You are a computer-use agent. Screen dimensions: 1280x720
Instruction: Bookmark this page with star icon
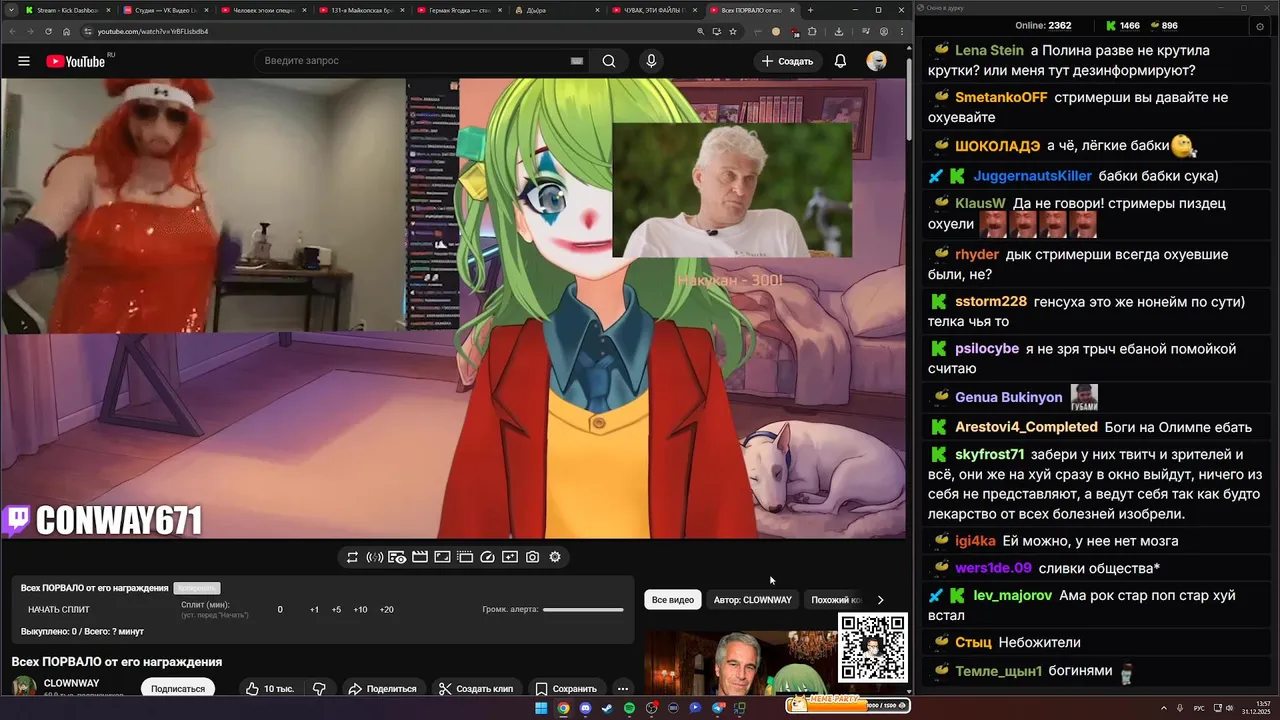click(x=732, y=31)
